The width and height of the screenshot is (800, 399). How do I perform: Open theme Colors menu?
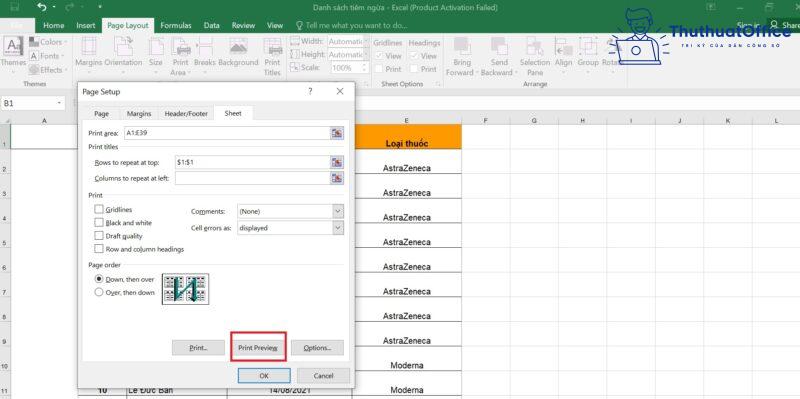tap(47, 42)
